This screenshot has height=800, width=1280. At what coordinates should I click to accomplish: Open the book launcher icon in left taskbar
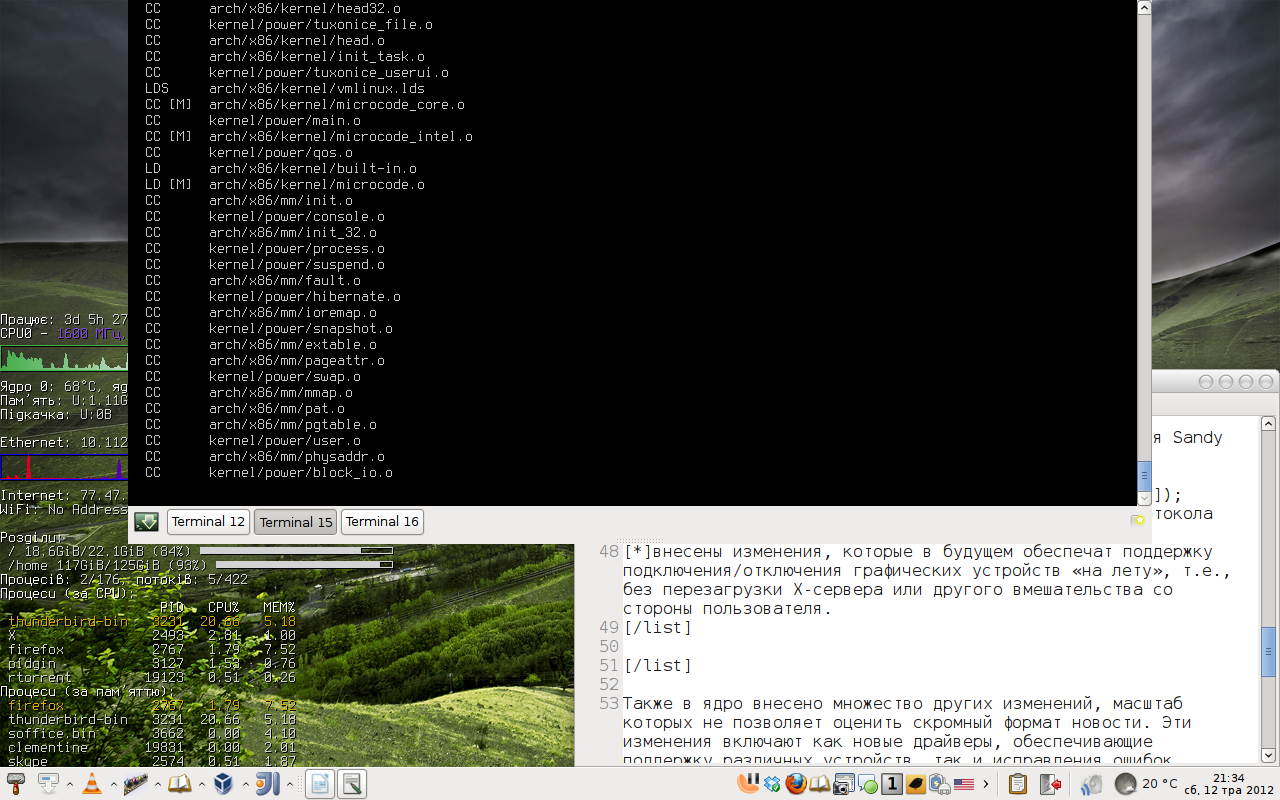(x=179, y=784)
